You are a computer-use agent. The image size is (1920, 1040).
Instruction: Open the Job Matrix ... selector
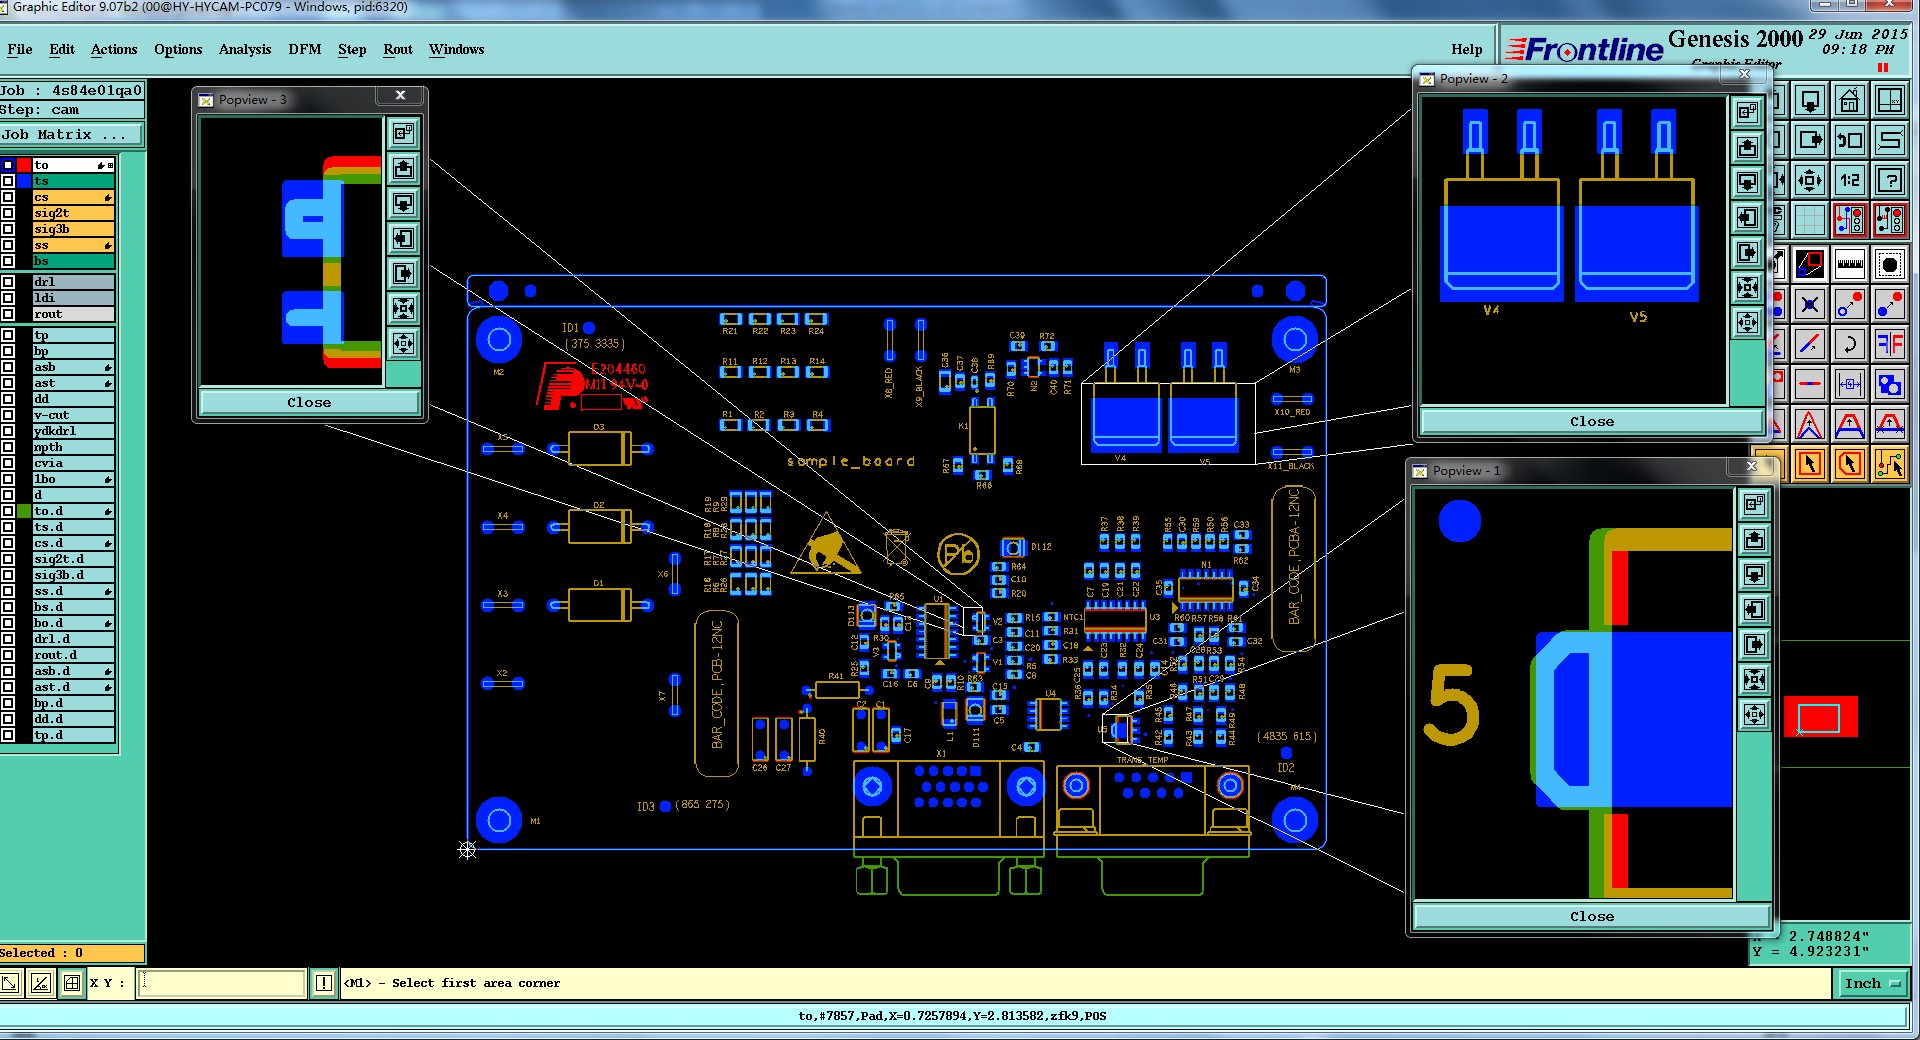pyautogui.click(x=72, y=135)
